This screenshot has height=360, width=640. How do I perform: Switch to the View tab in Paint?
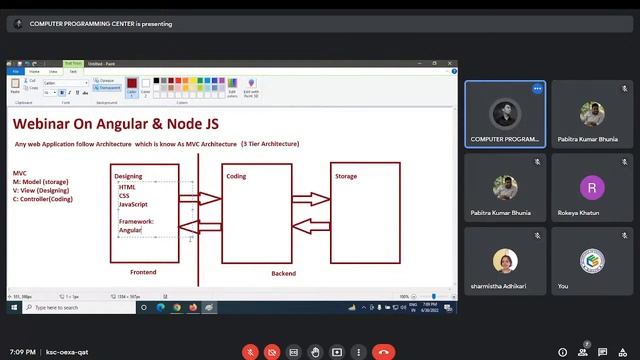click(x=53, y=71)
